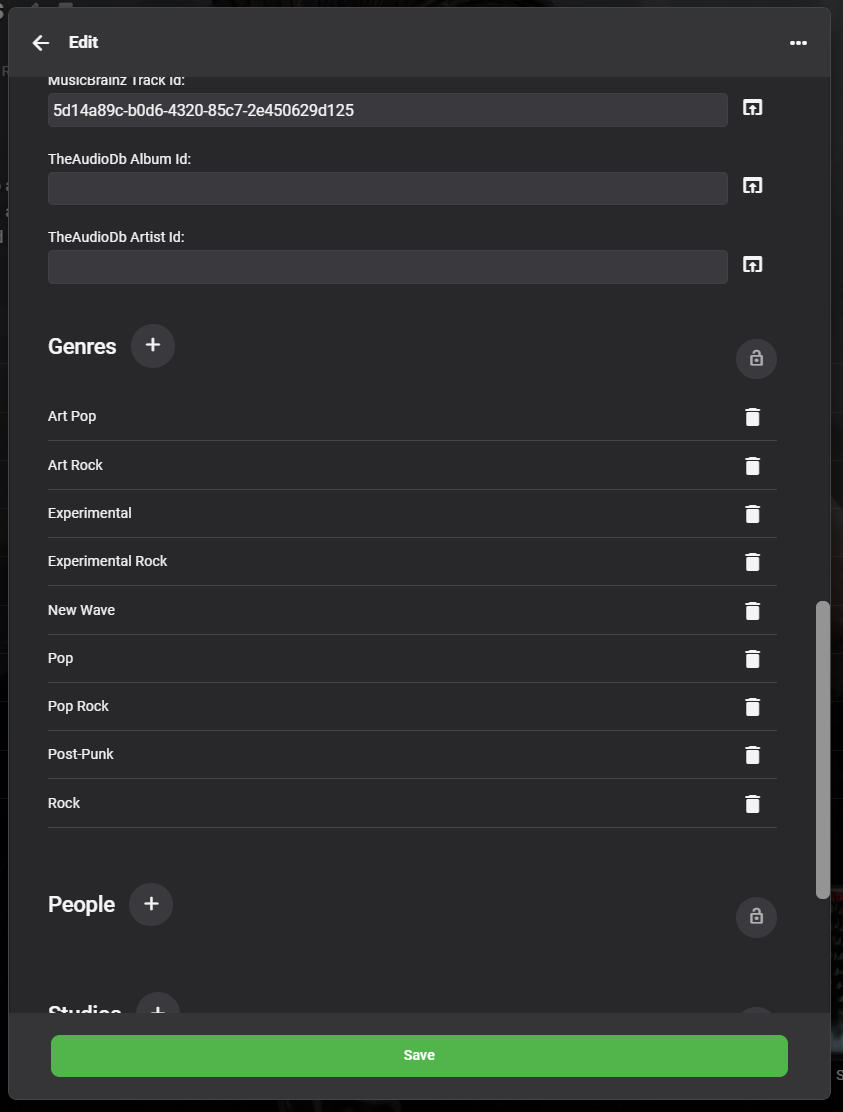The height and width of the screenshot is (1112, 843).
Task: Click the MusicBrainz Track Id input field
Action: coord(387,110)
